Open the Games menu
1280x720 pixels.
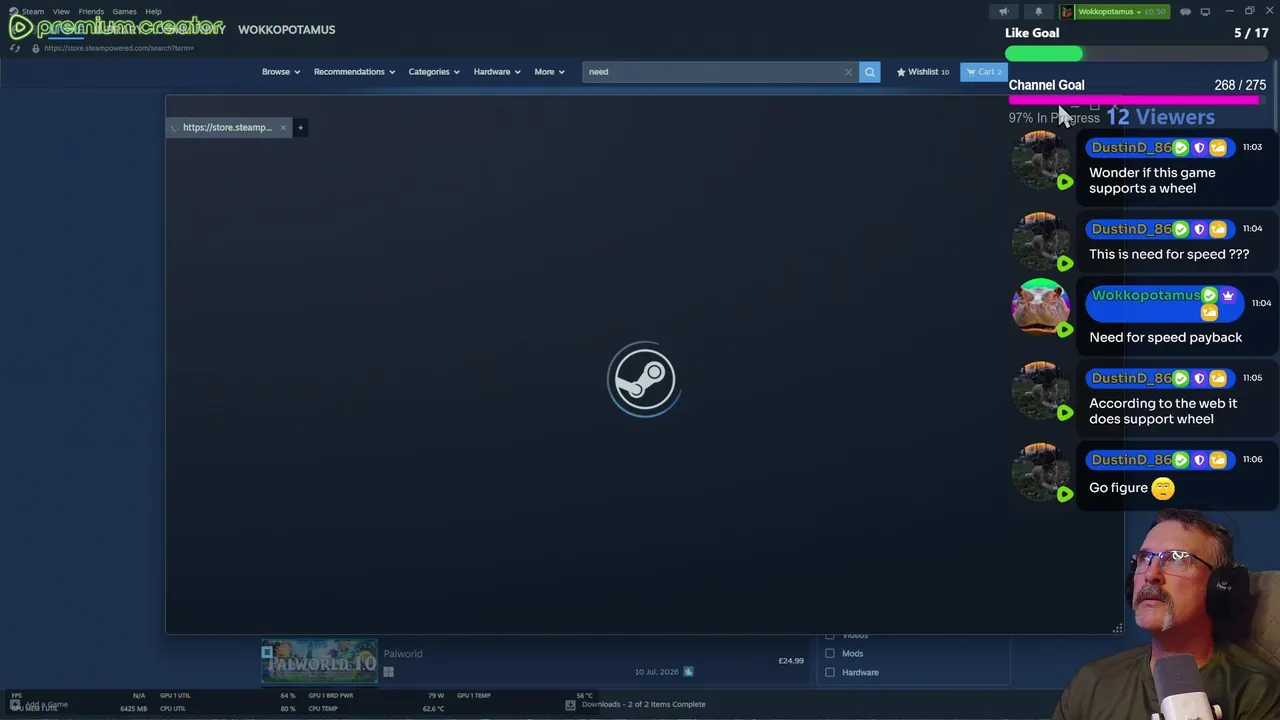pos(124,12)
